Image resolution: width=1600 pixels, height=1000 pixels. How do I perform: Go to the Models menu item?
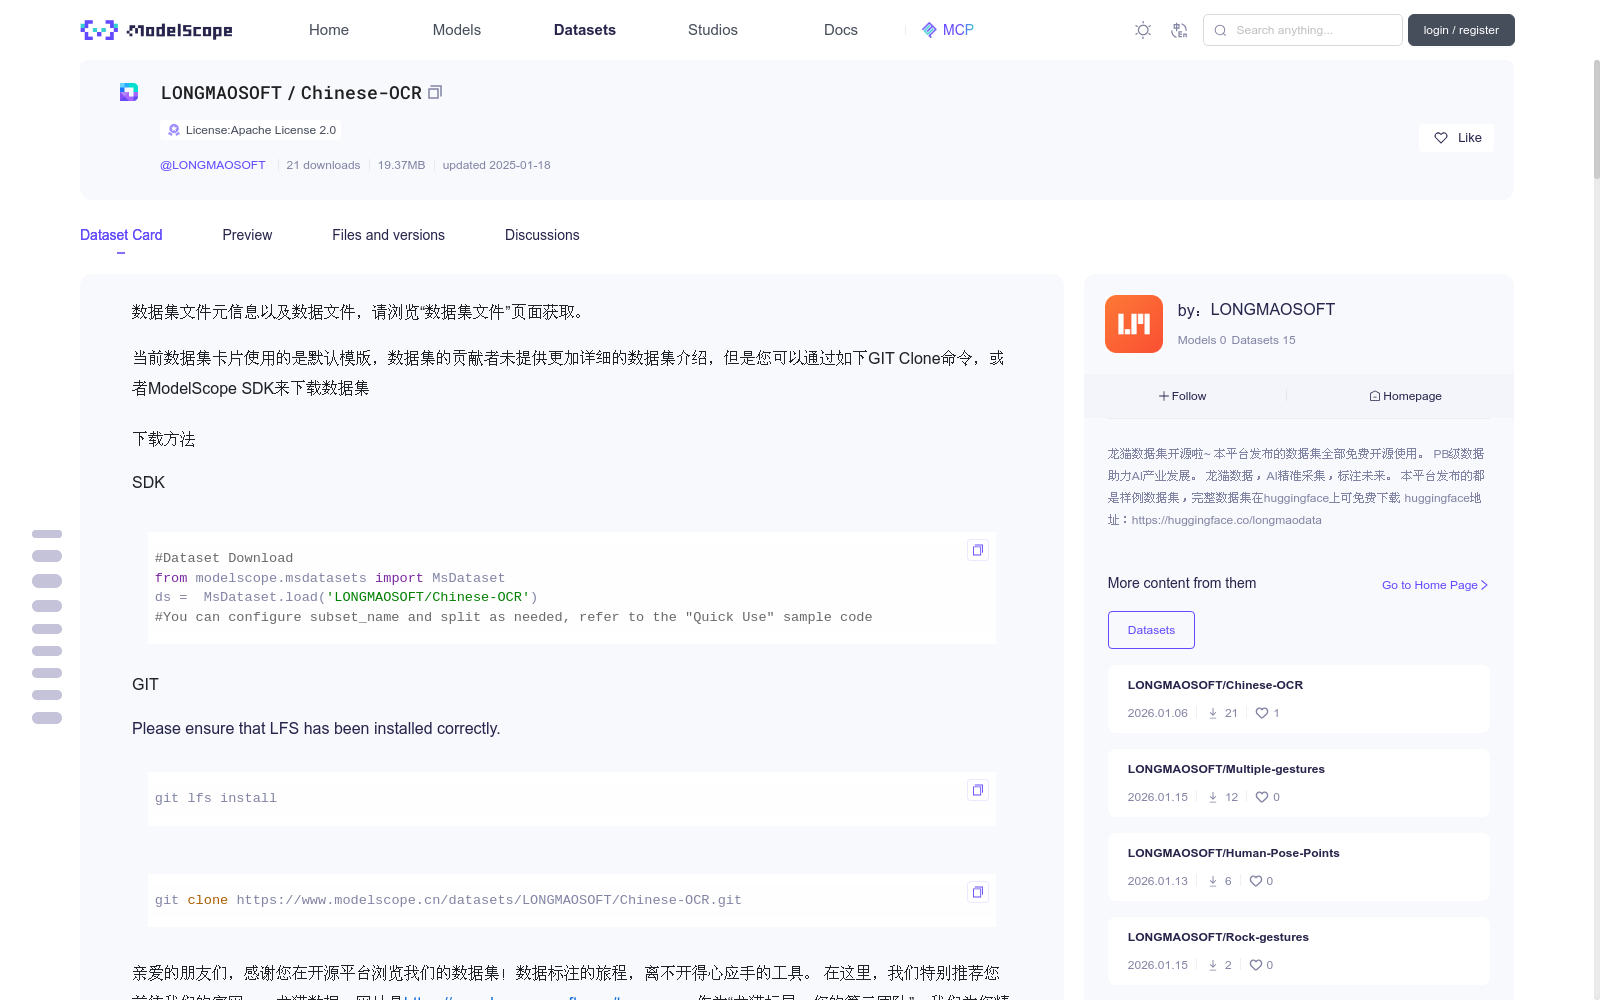pos(457,30)
